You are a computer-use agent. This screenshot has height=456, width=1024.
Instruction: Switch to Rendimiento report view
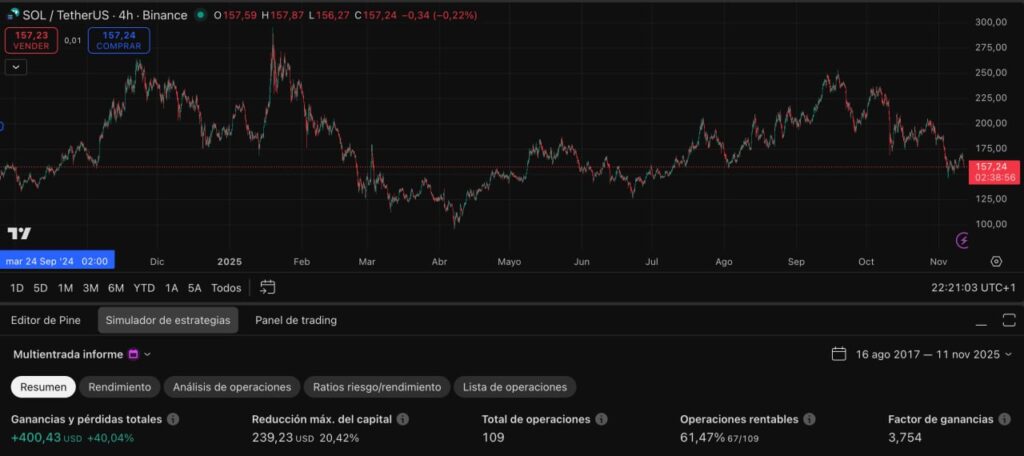(120, 387)
